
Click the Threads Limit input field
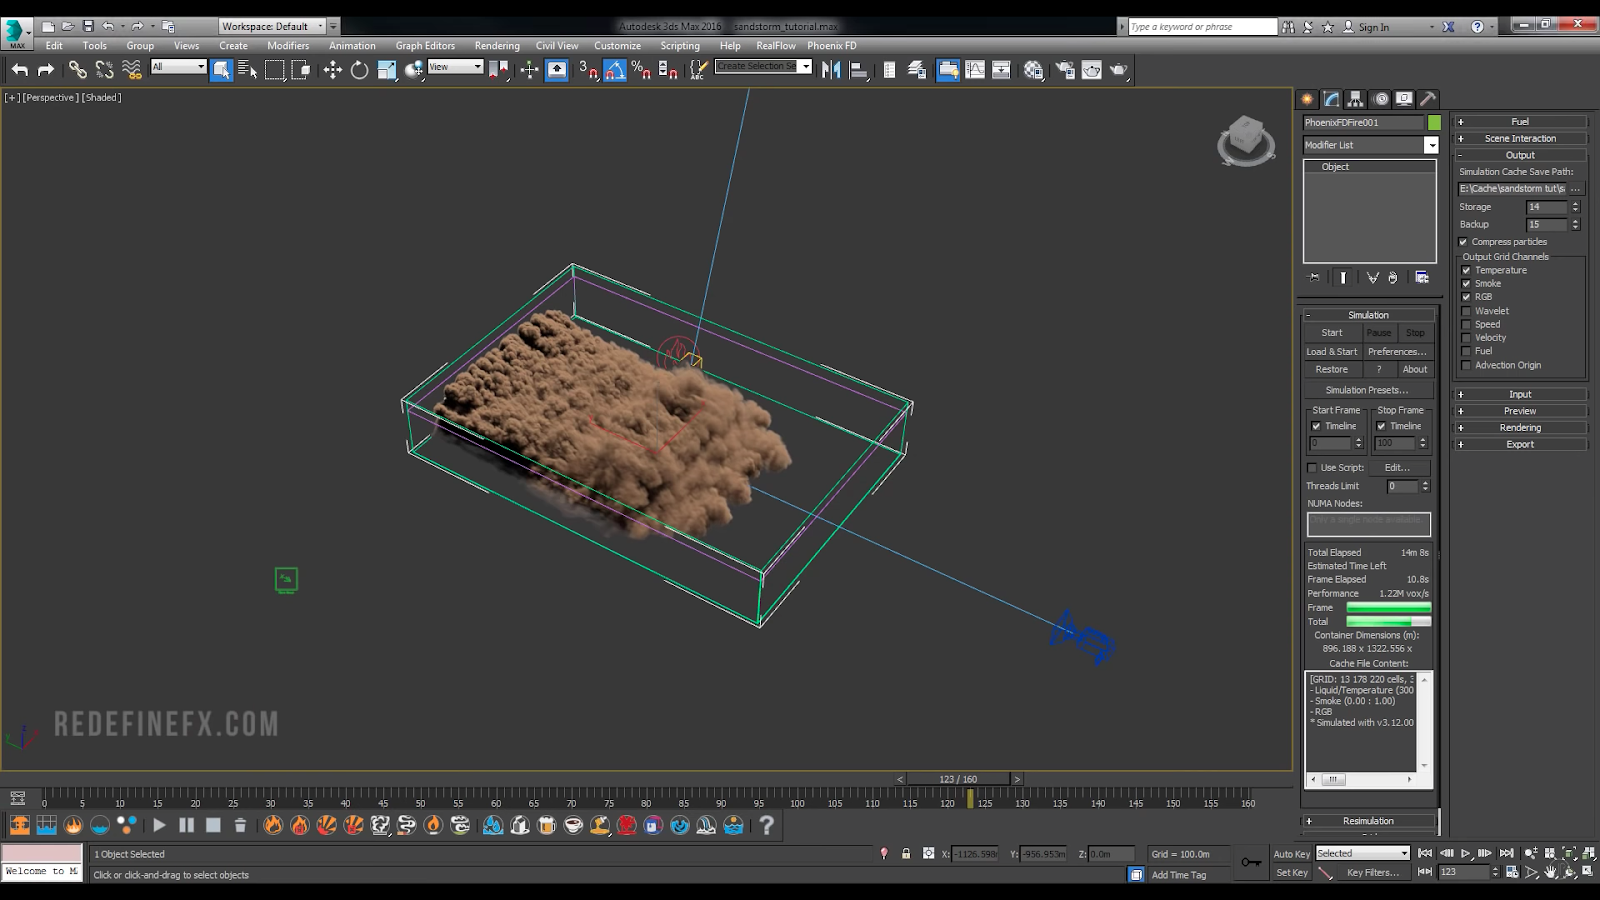(1402, 486)
